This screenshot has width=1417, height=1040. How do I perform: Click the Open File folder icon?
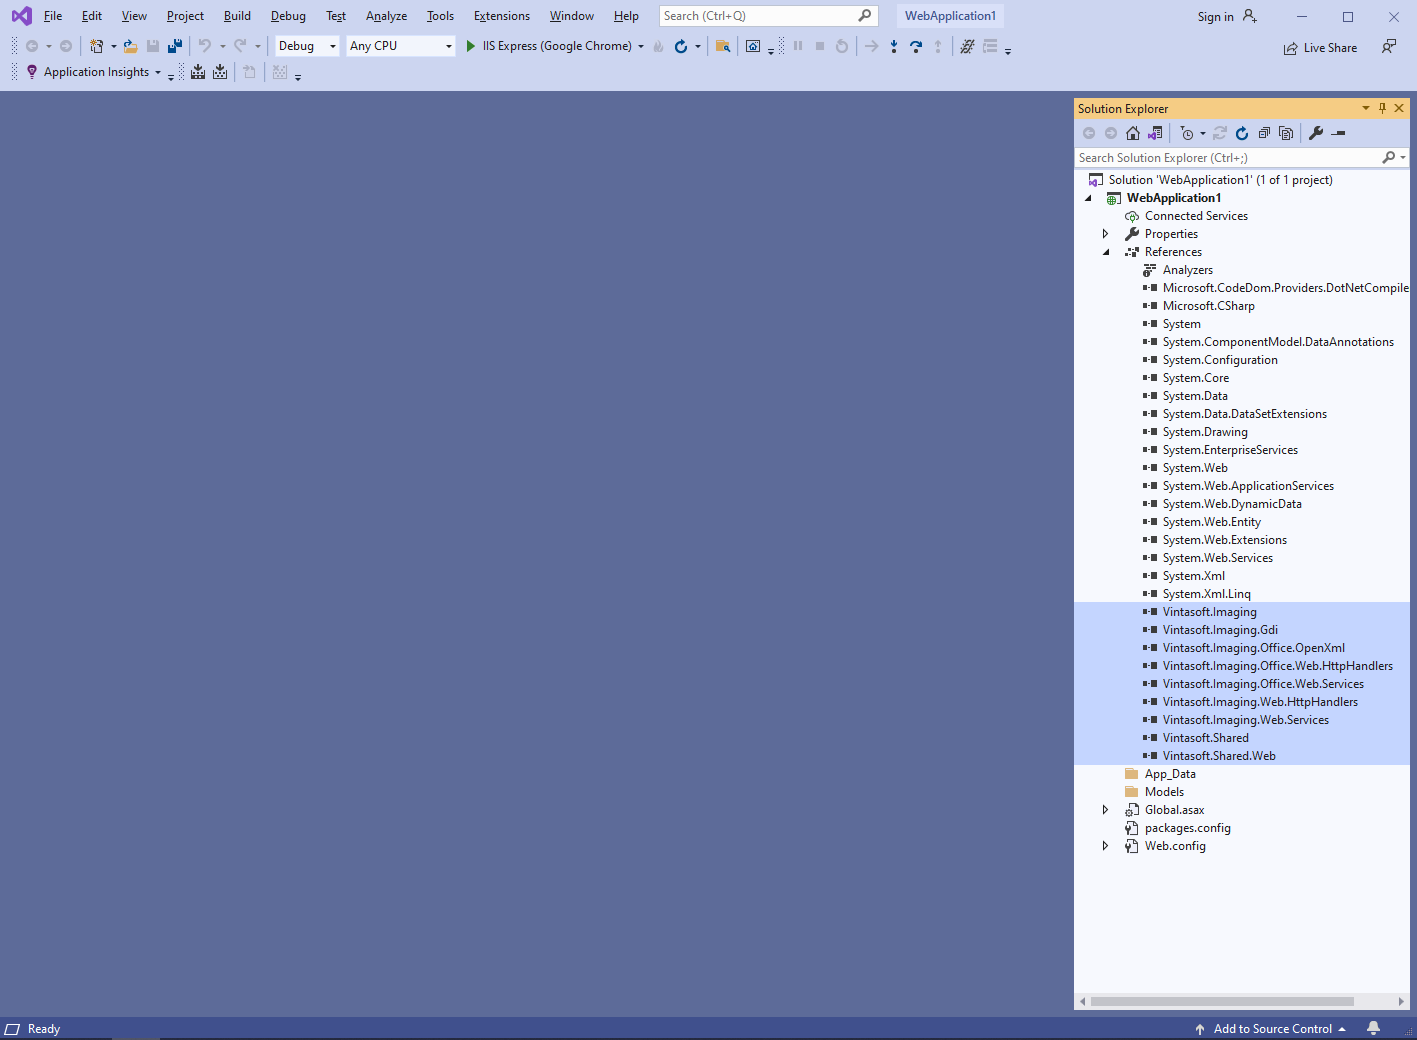(130, 46)
